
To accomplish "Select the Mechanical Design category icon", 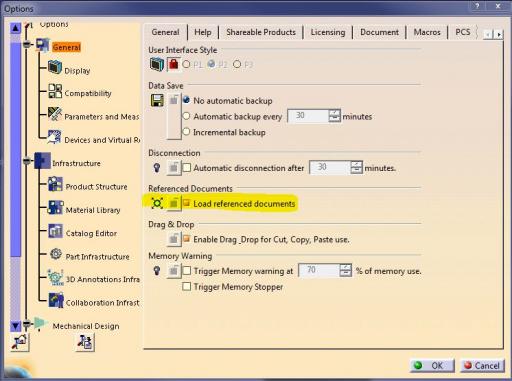I will (41, 323).
